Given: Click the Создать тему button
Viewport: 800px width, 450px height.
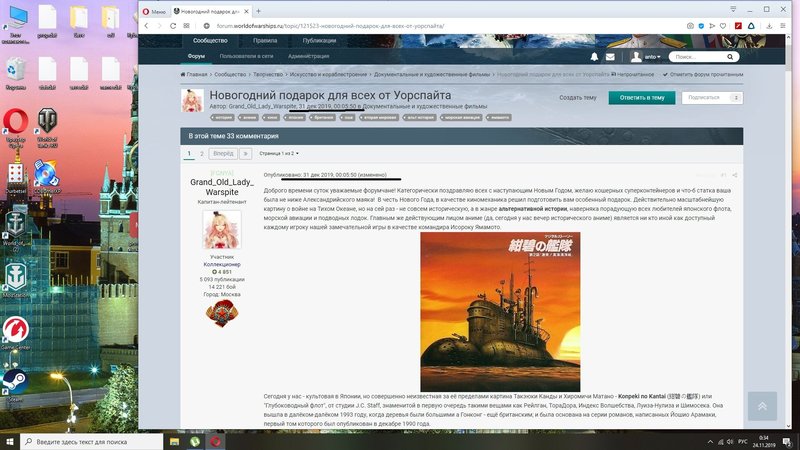Looking at the screenshot, I should click(578, 97).
